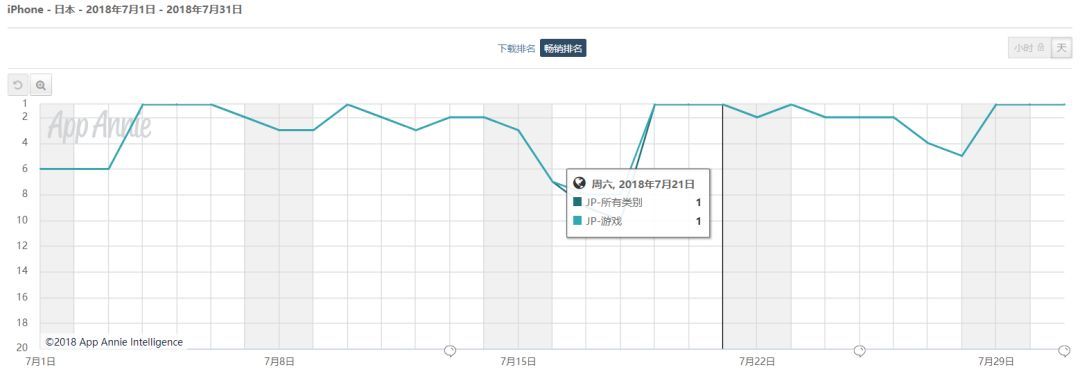Click the JP-游戏 light teal swatch

[x=578, y=221]
